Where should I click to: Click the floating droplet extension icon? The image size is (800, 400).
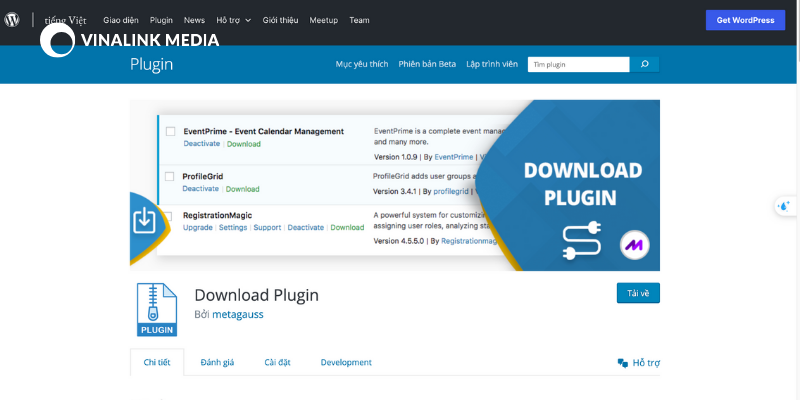point(784,206)
